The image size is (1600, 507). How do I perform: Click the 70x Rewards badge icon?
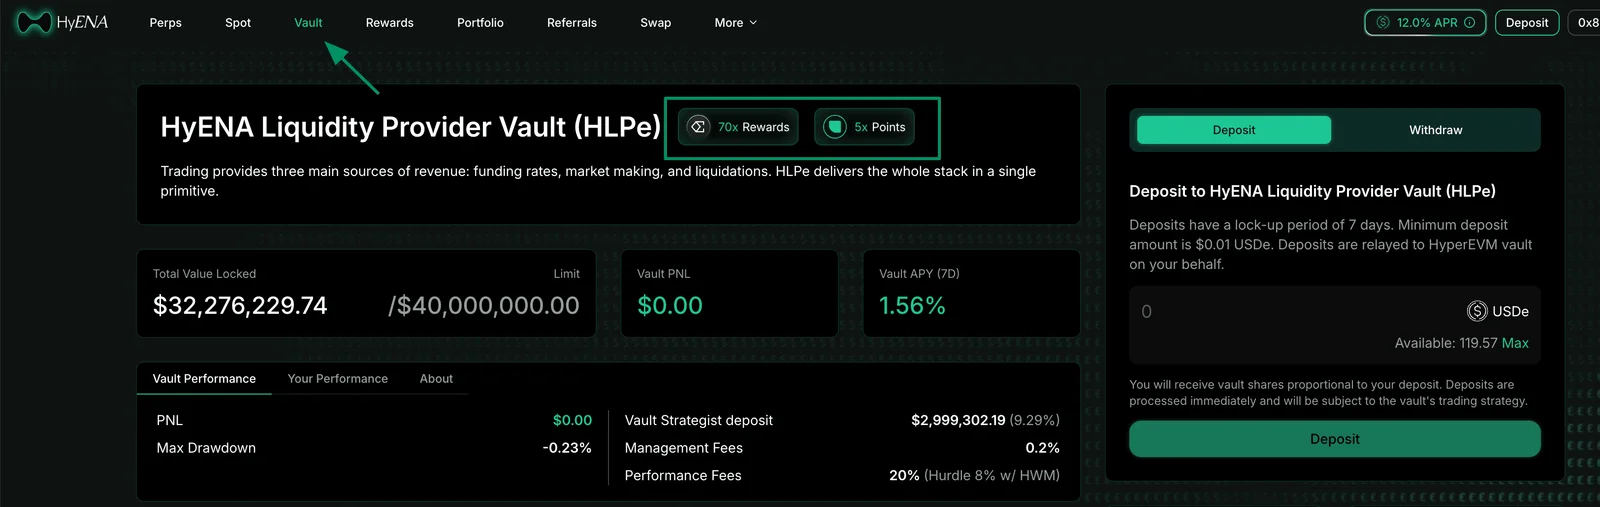pos(698,127)
